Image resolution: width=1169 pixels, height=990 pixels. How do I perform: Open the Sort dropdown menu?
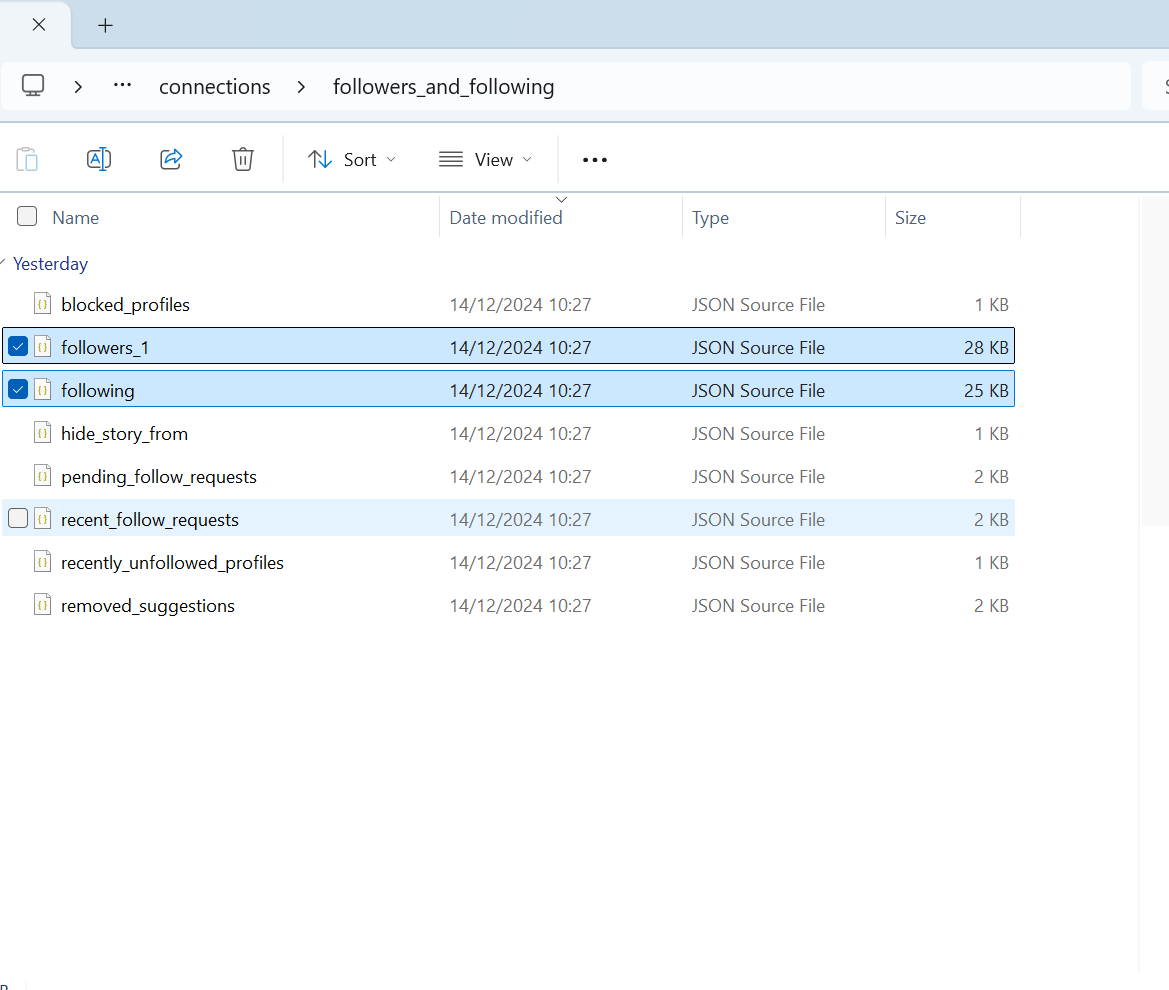[x=352, y=160]
